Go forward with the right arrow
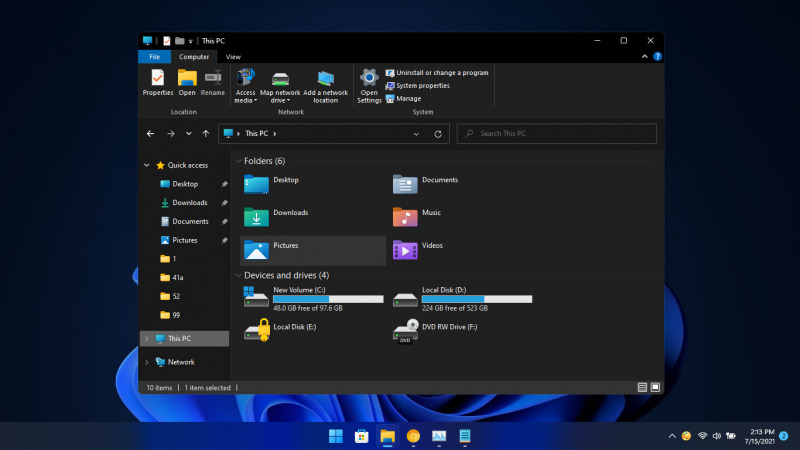 (171, 134)
